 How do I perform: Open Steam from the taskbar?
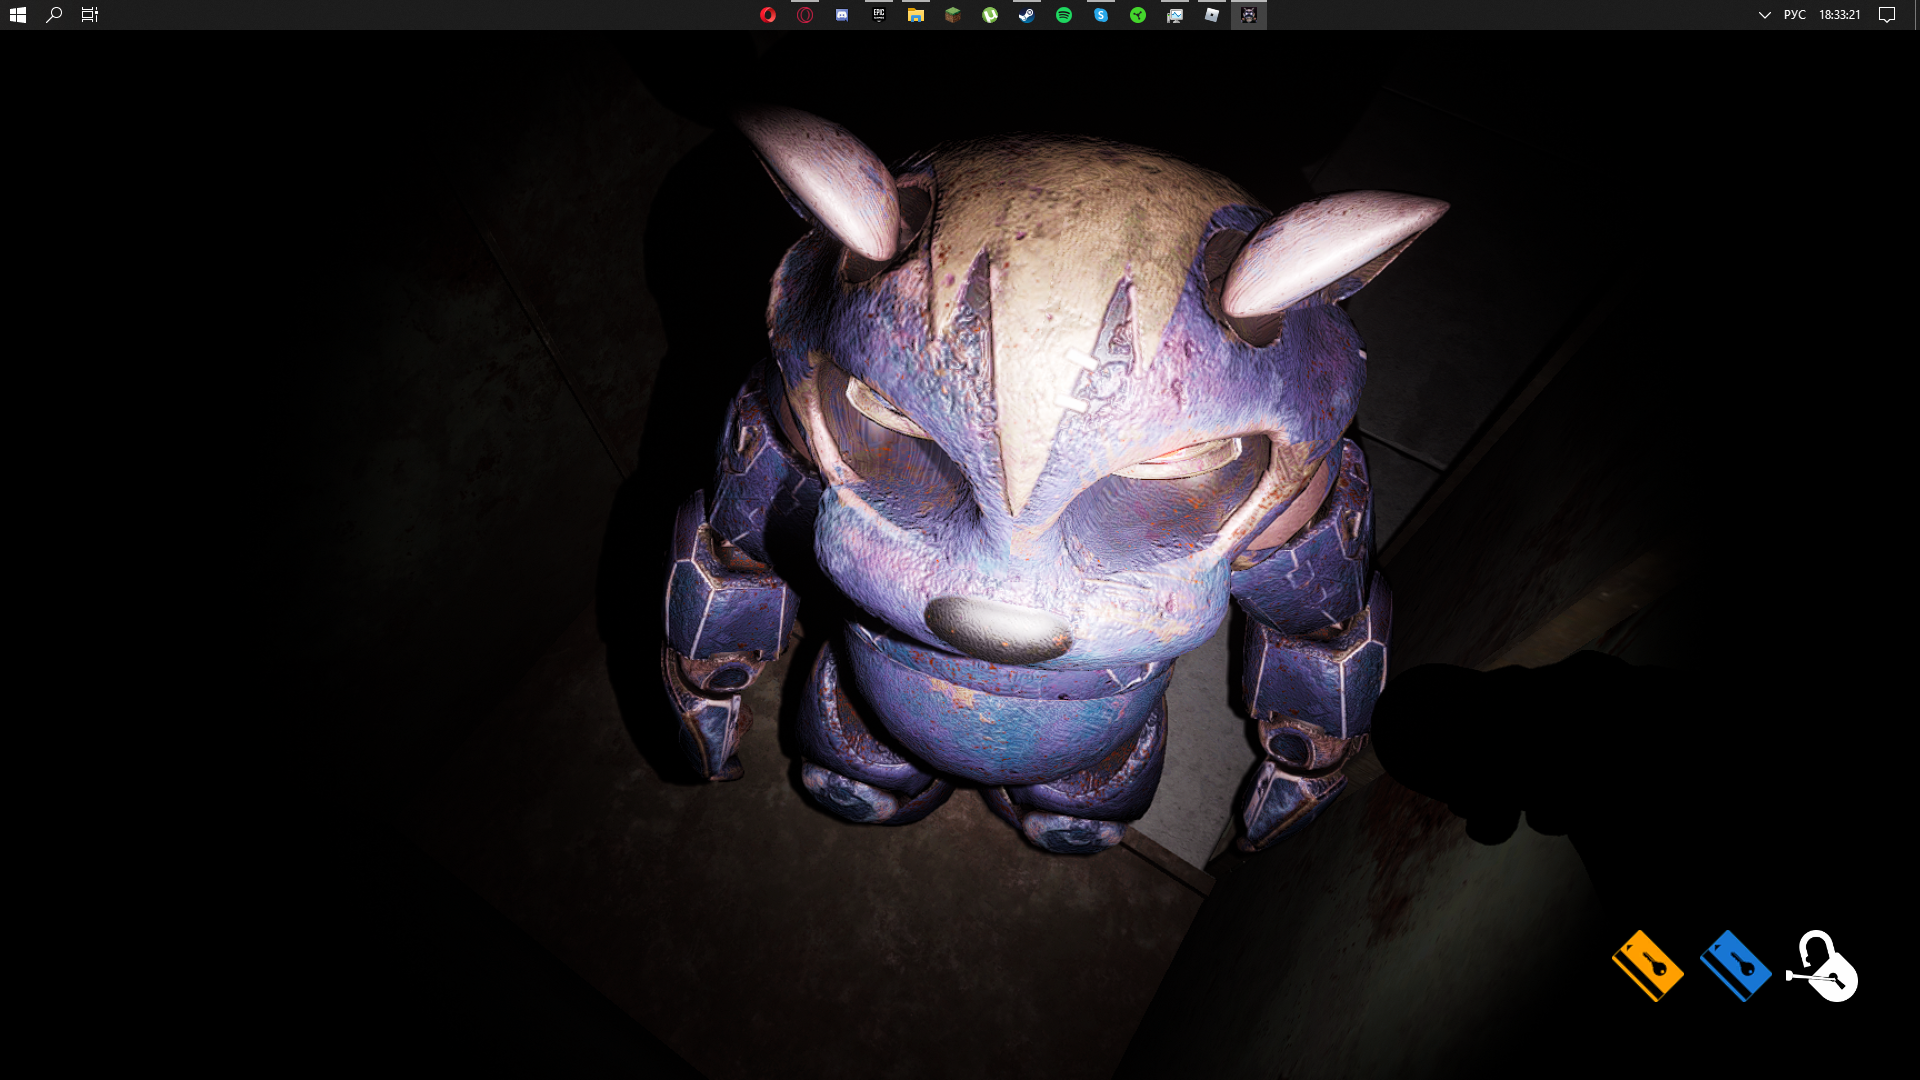1027,15
